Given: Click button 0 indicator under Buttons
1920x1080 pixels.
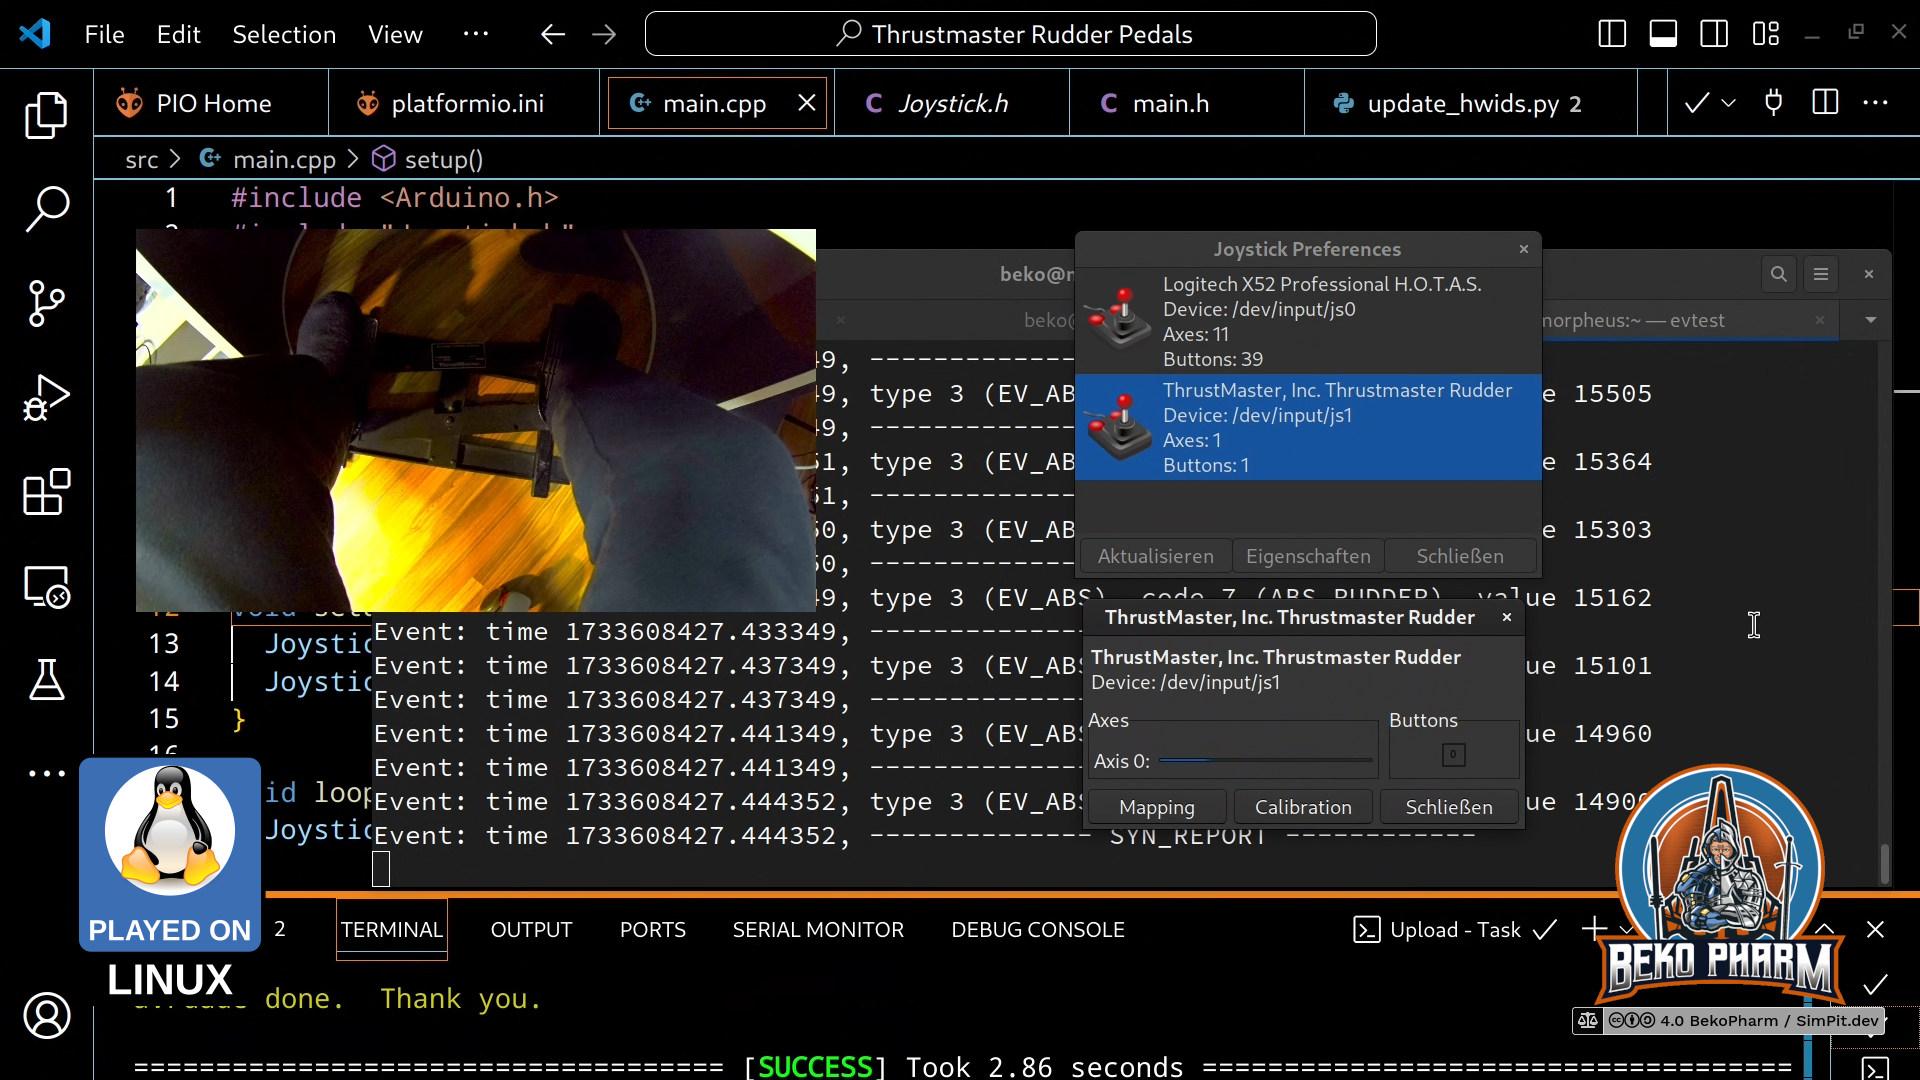Looking at the screenshot, I should 1454,755.
